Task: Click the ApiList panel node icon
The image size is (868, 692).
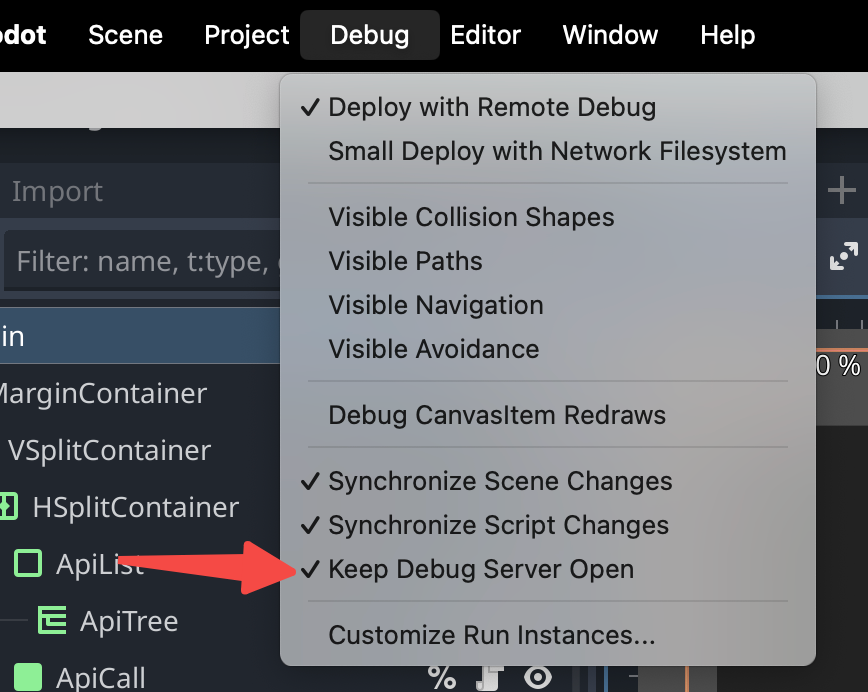Action: click(x=28, y=565)
